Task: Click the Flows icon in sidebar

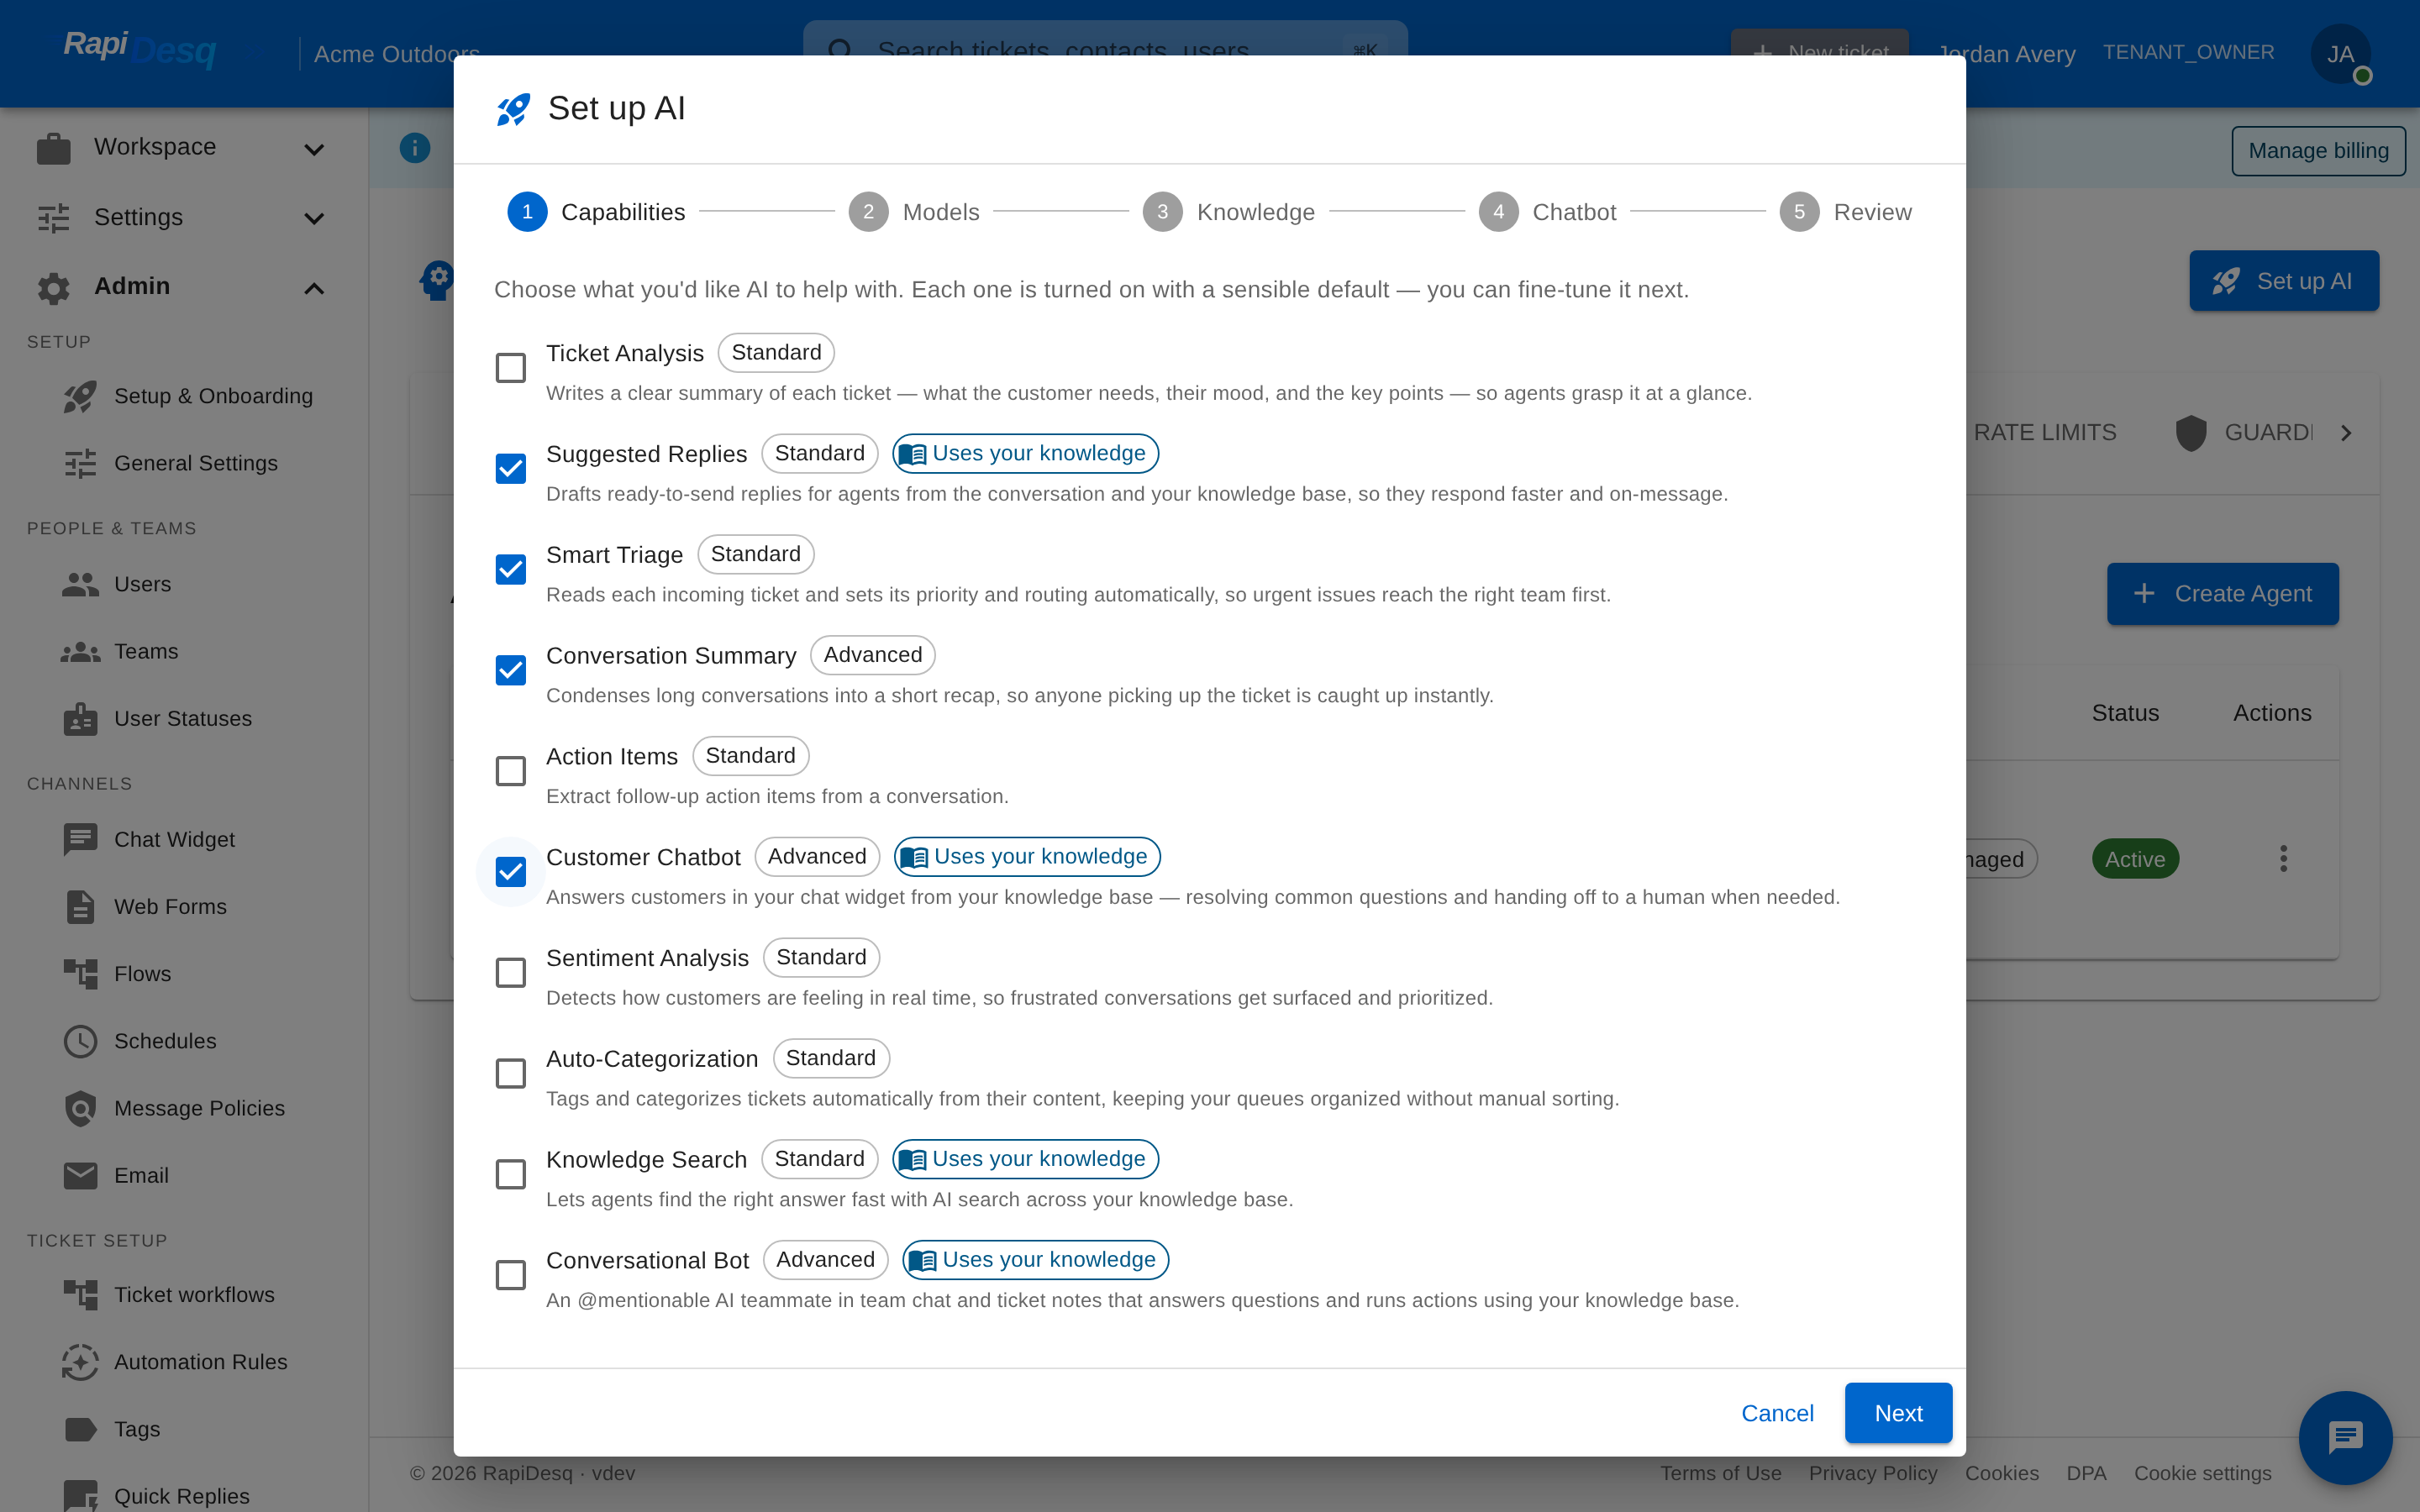Action: 80,973
